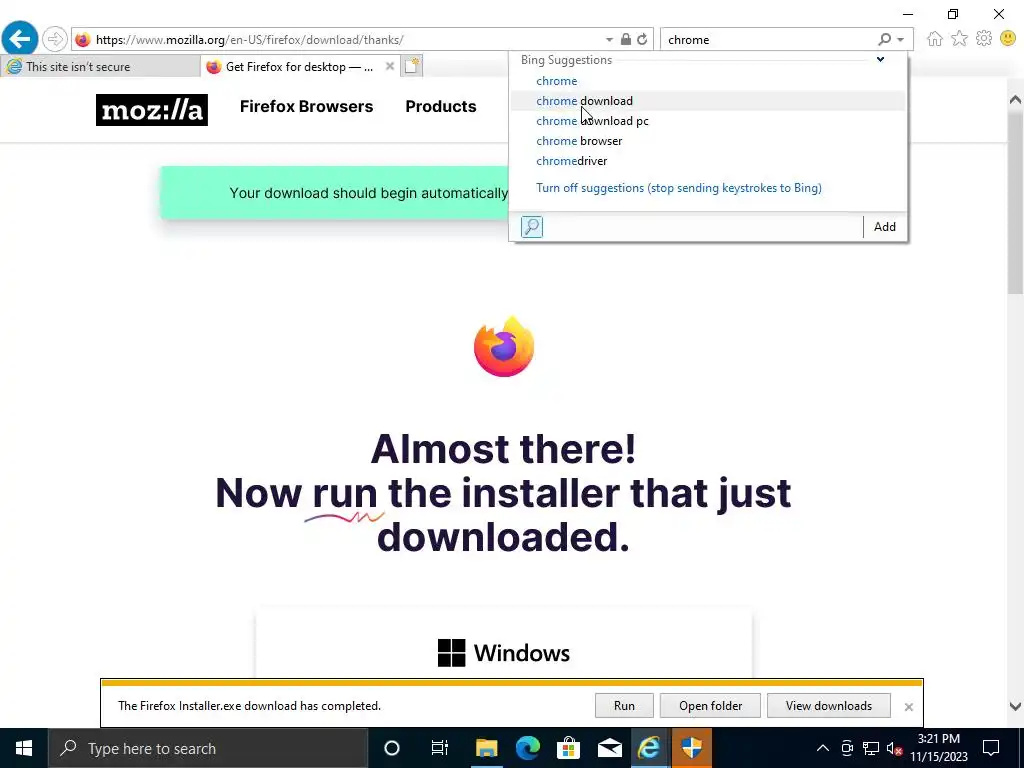Open Task View icon

(440, 748)
